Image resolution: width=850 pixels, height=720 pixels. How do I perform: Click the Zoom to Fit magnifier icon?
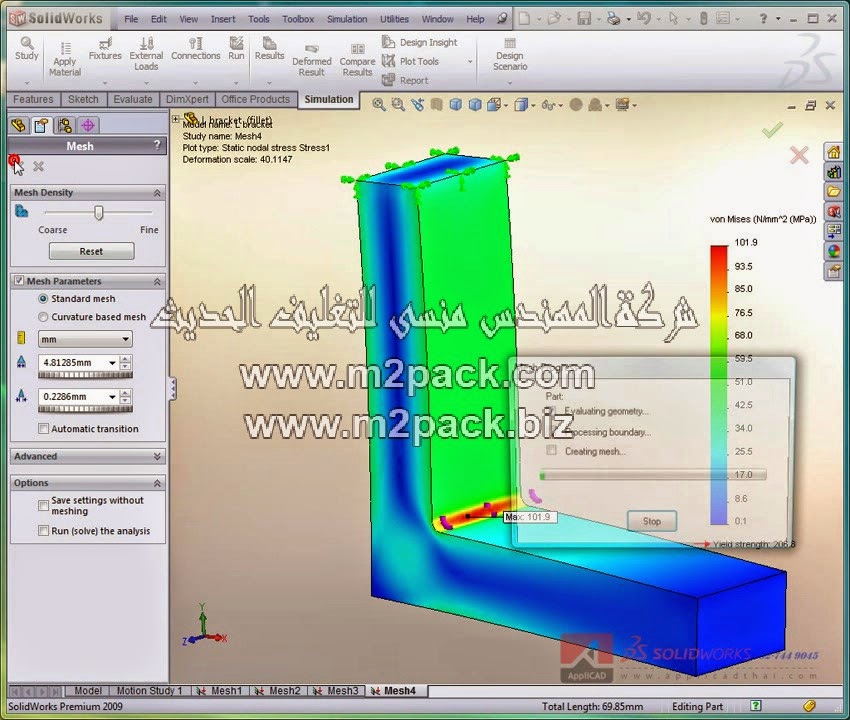point(379,105)
